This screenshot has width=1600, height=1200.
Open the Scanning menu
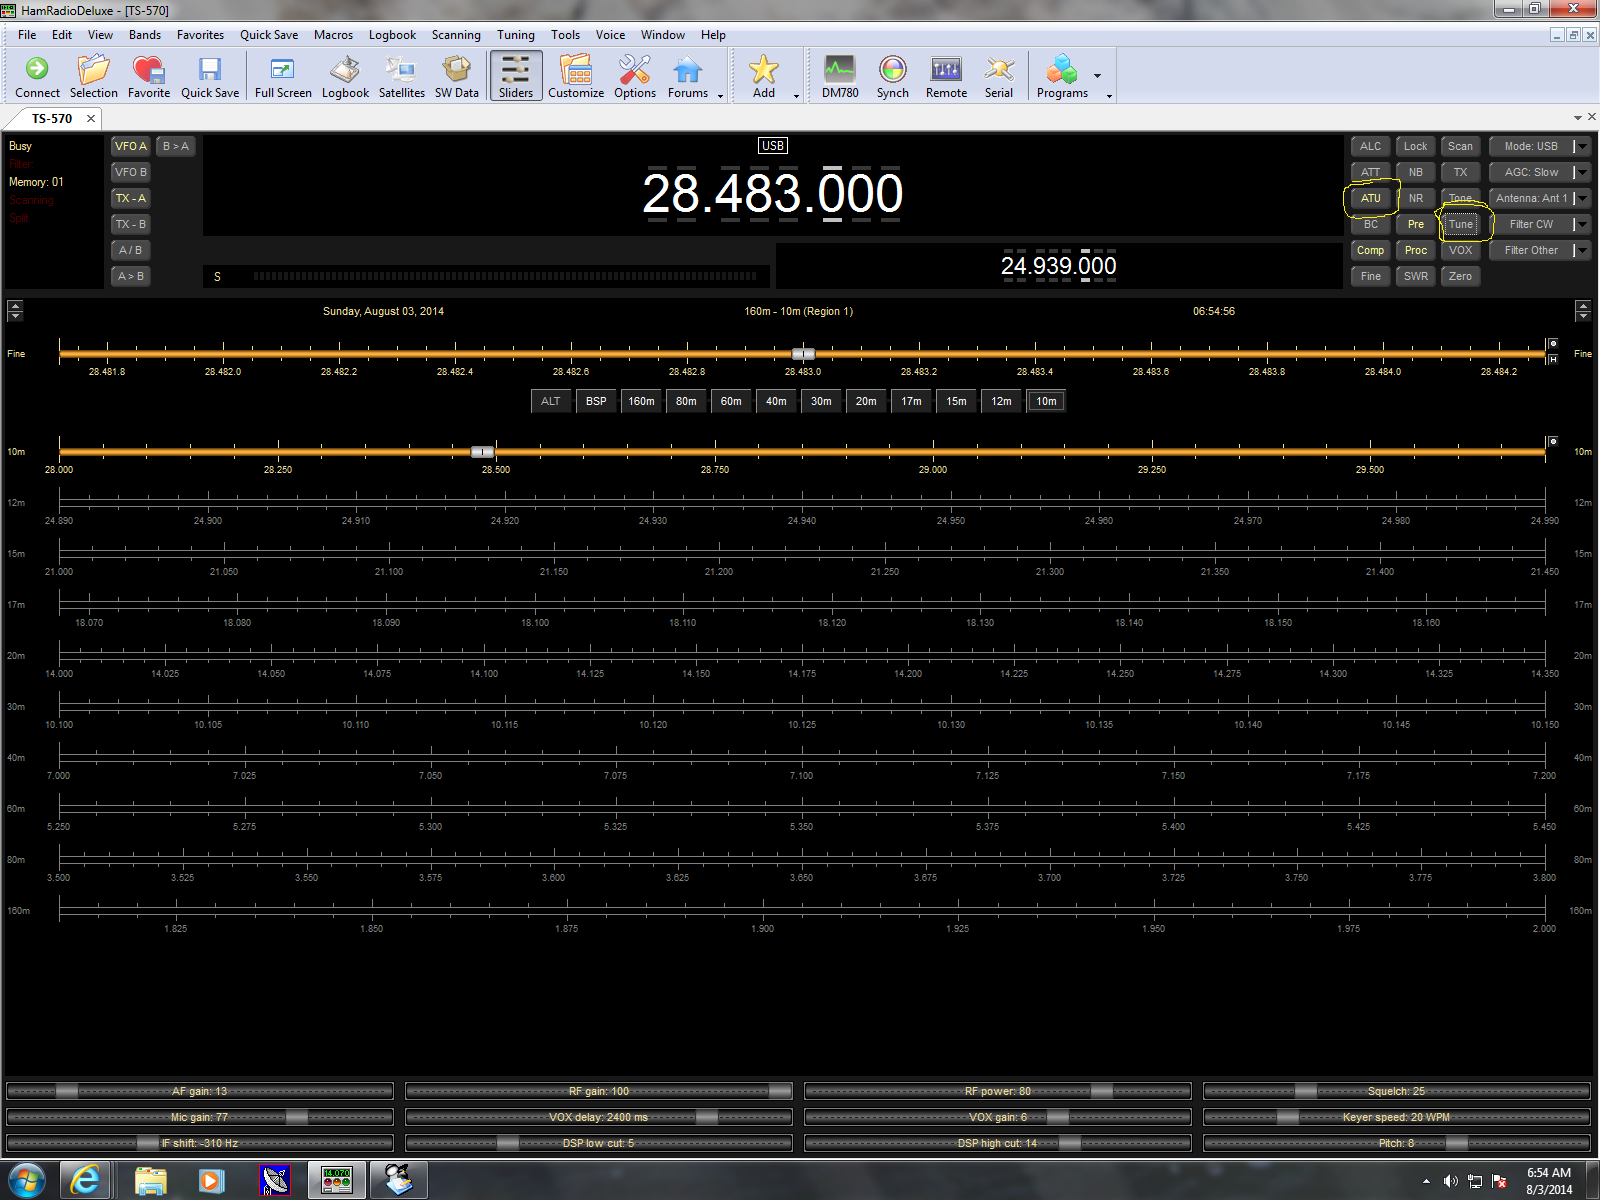(x=456, y=35)
